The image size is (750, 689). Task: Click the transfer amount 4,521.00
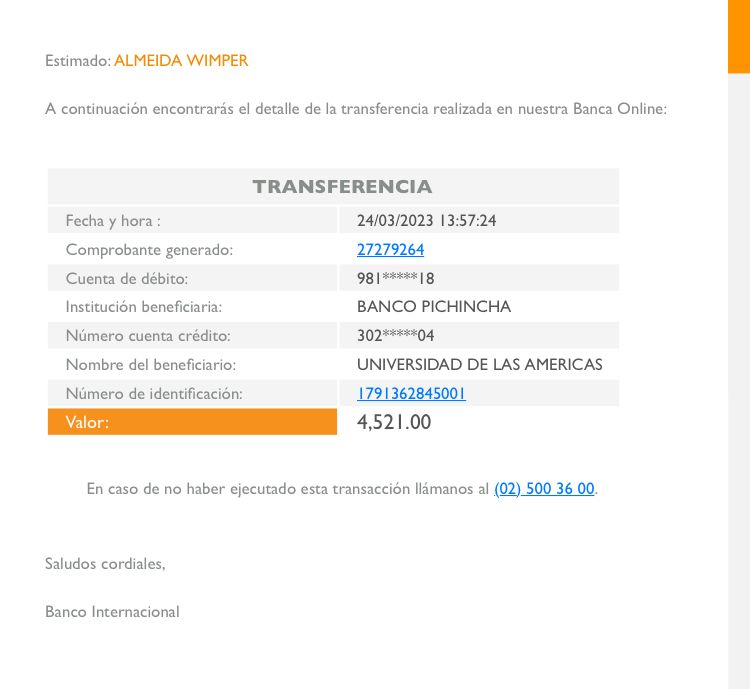[x=394, y=422]
